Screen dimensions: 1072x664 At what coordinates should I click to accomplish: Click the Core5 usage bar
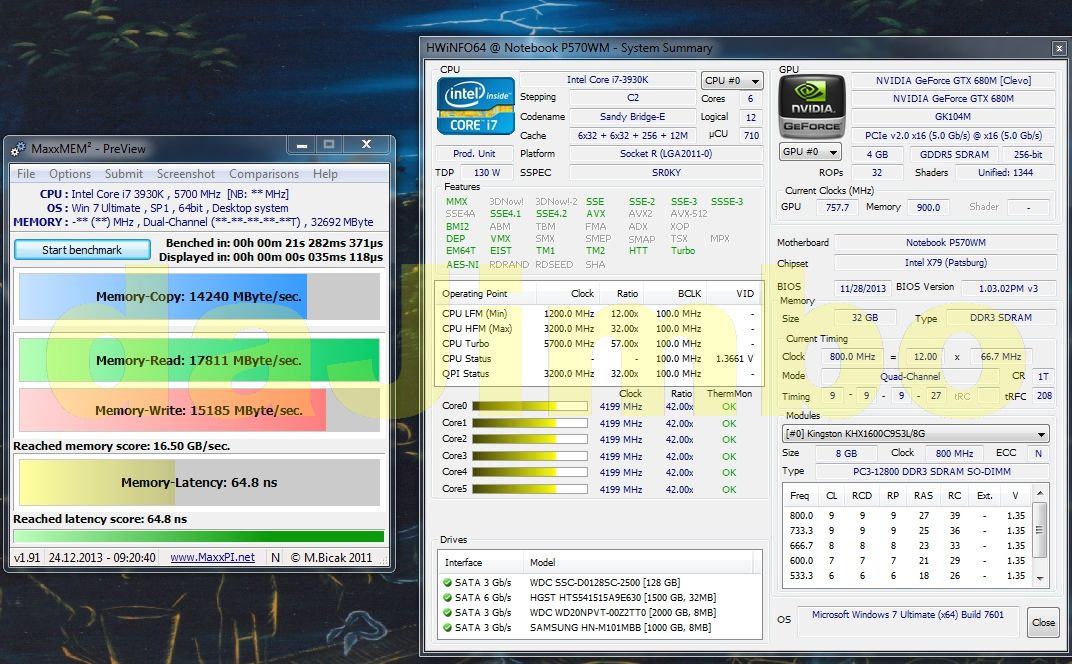tap(530, 489)
